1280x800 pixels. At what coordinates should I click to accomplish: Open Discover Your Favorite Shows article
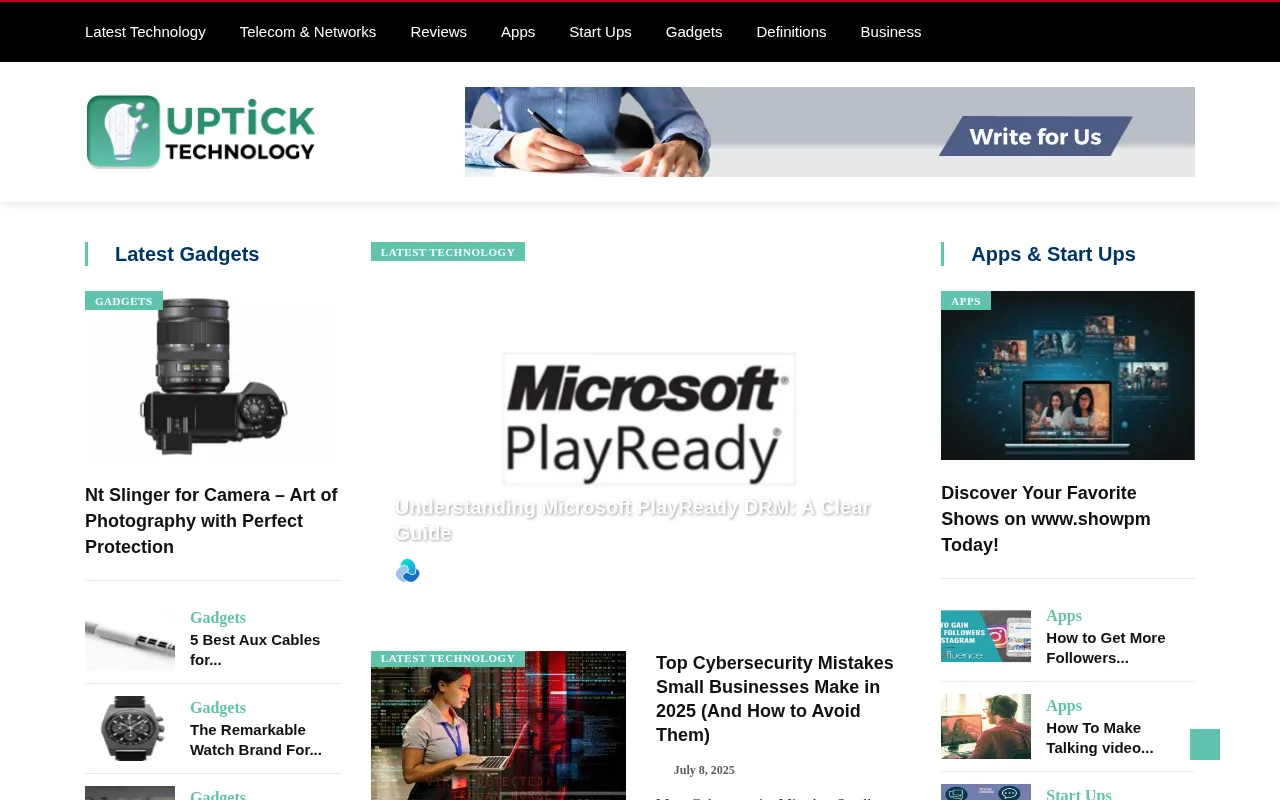(x=1045, y=519)
